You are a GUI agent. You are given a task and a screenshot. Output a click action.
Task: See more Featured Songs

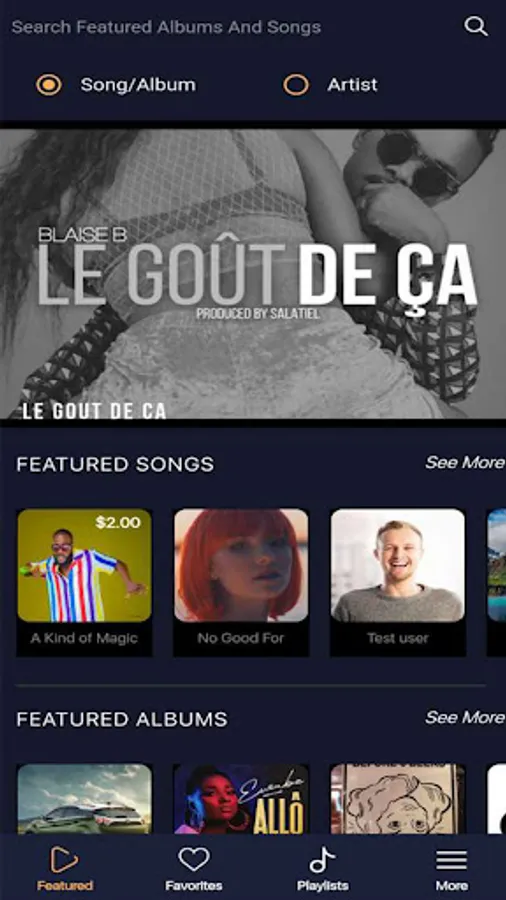[465, 463]
